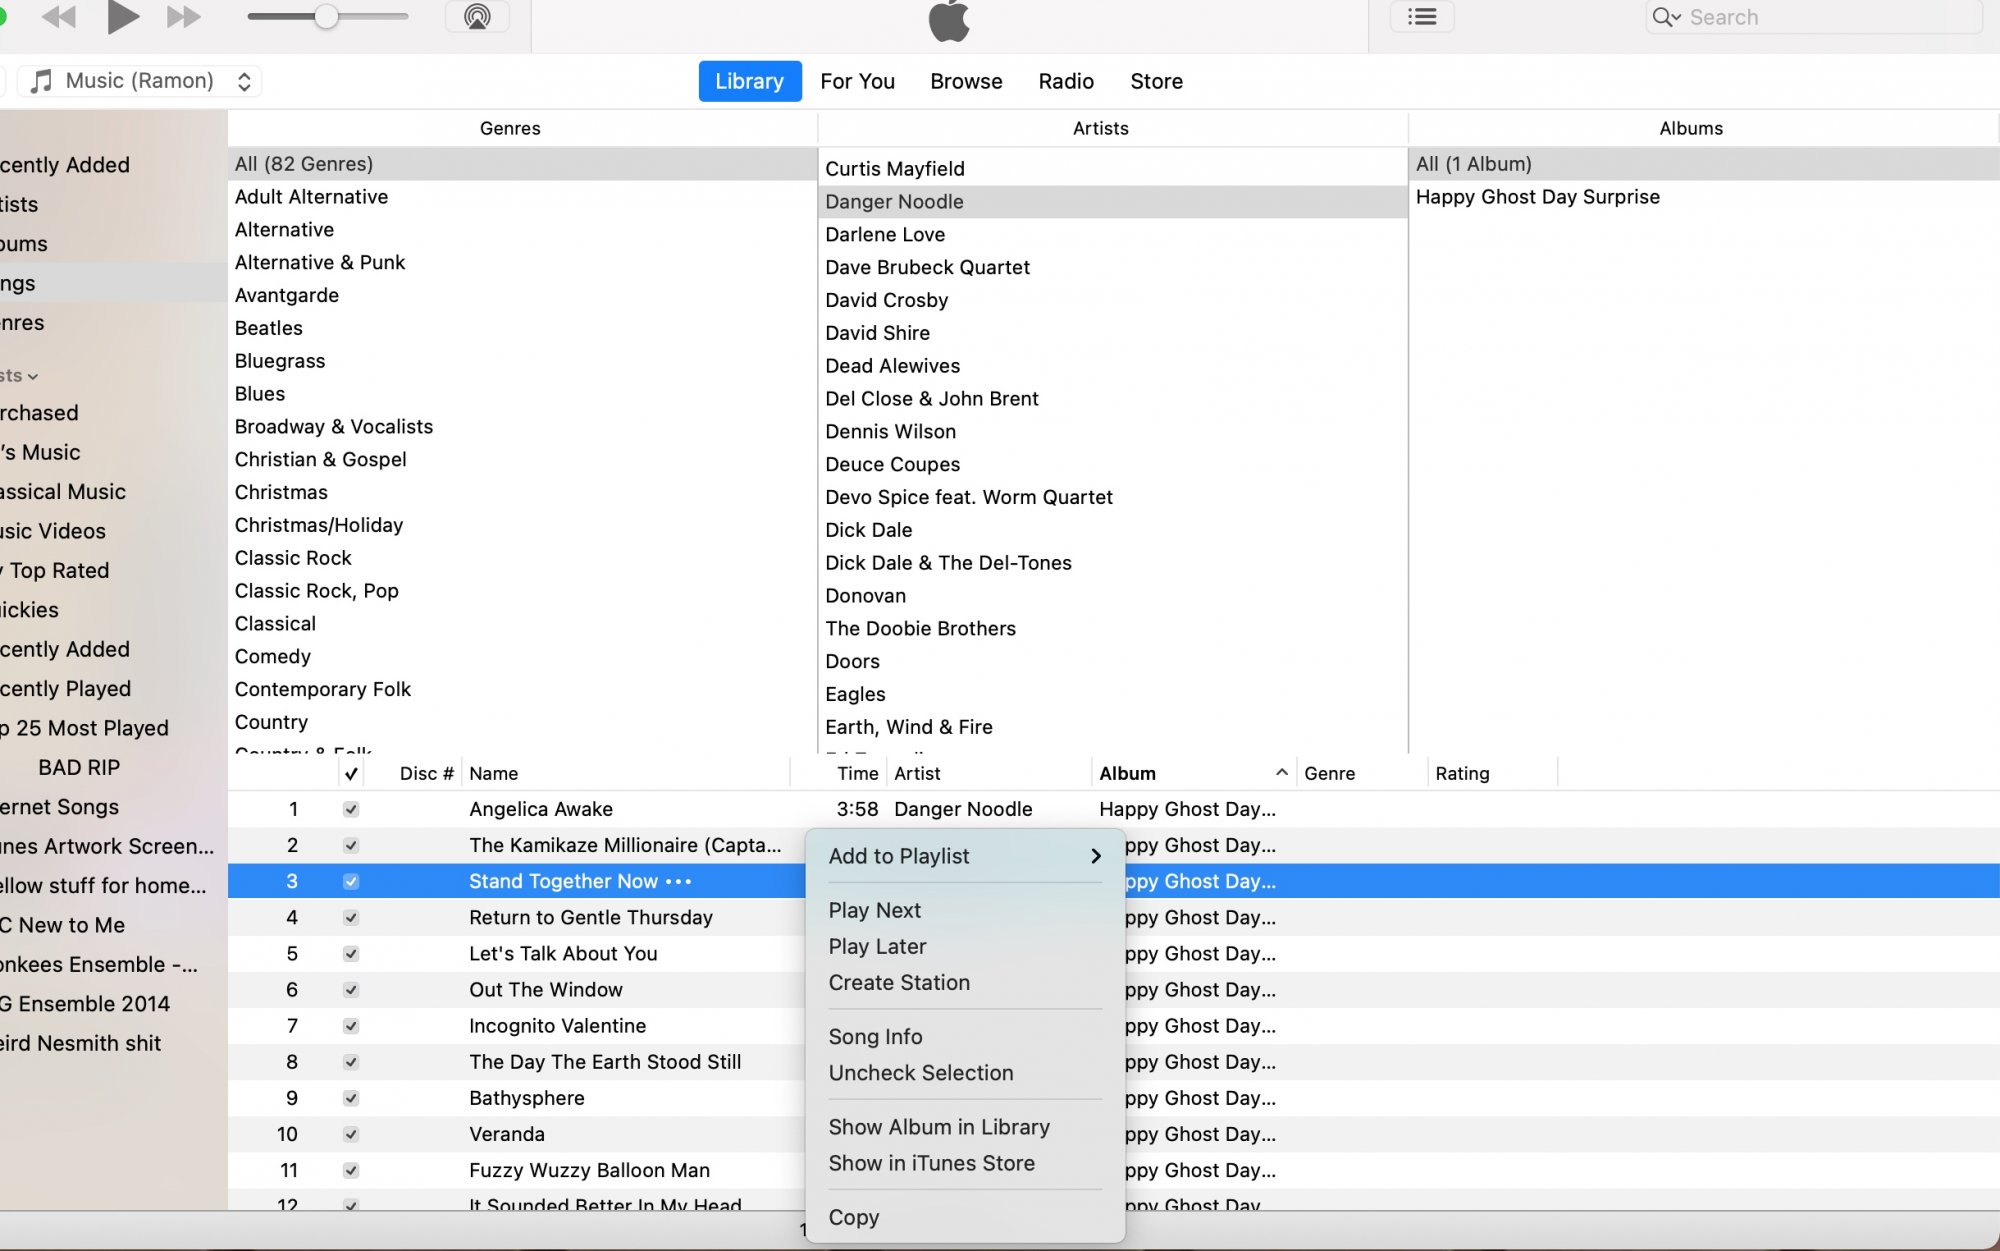Switch to the Browse tab
This screenshot has height=1251, width=2000.
pyautogui.click(x=965, y=81)
